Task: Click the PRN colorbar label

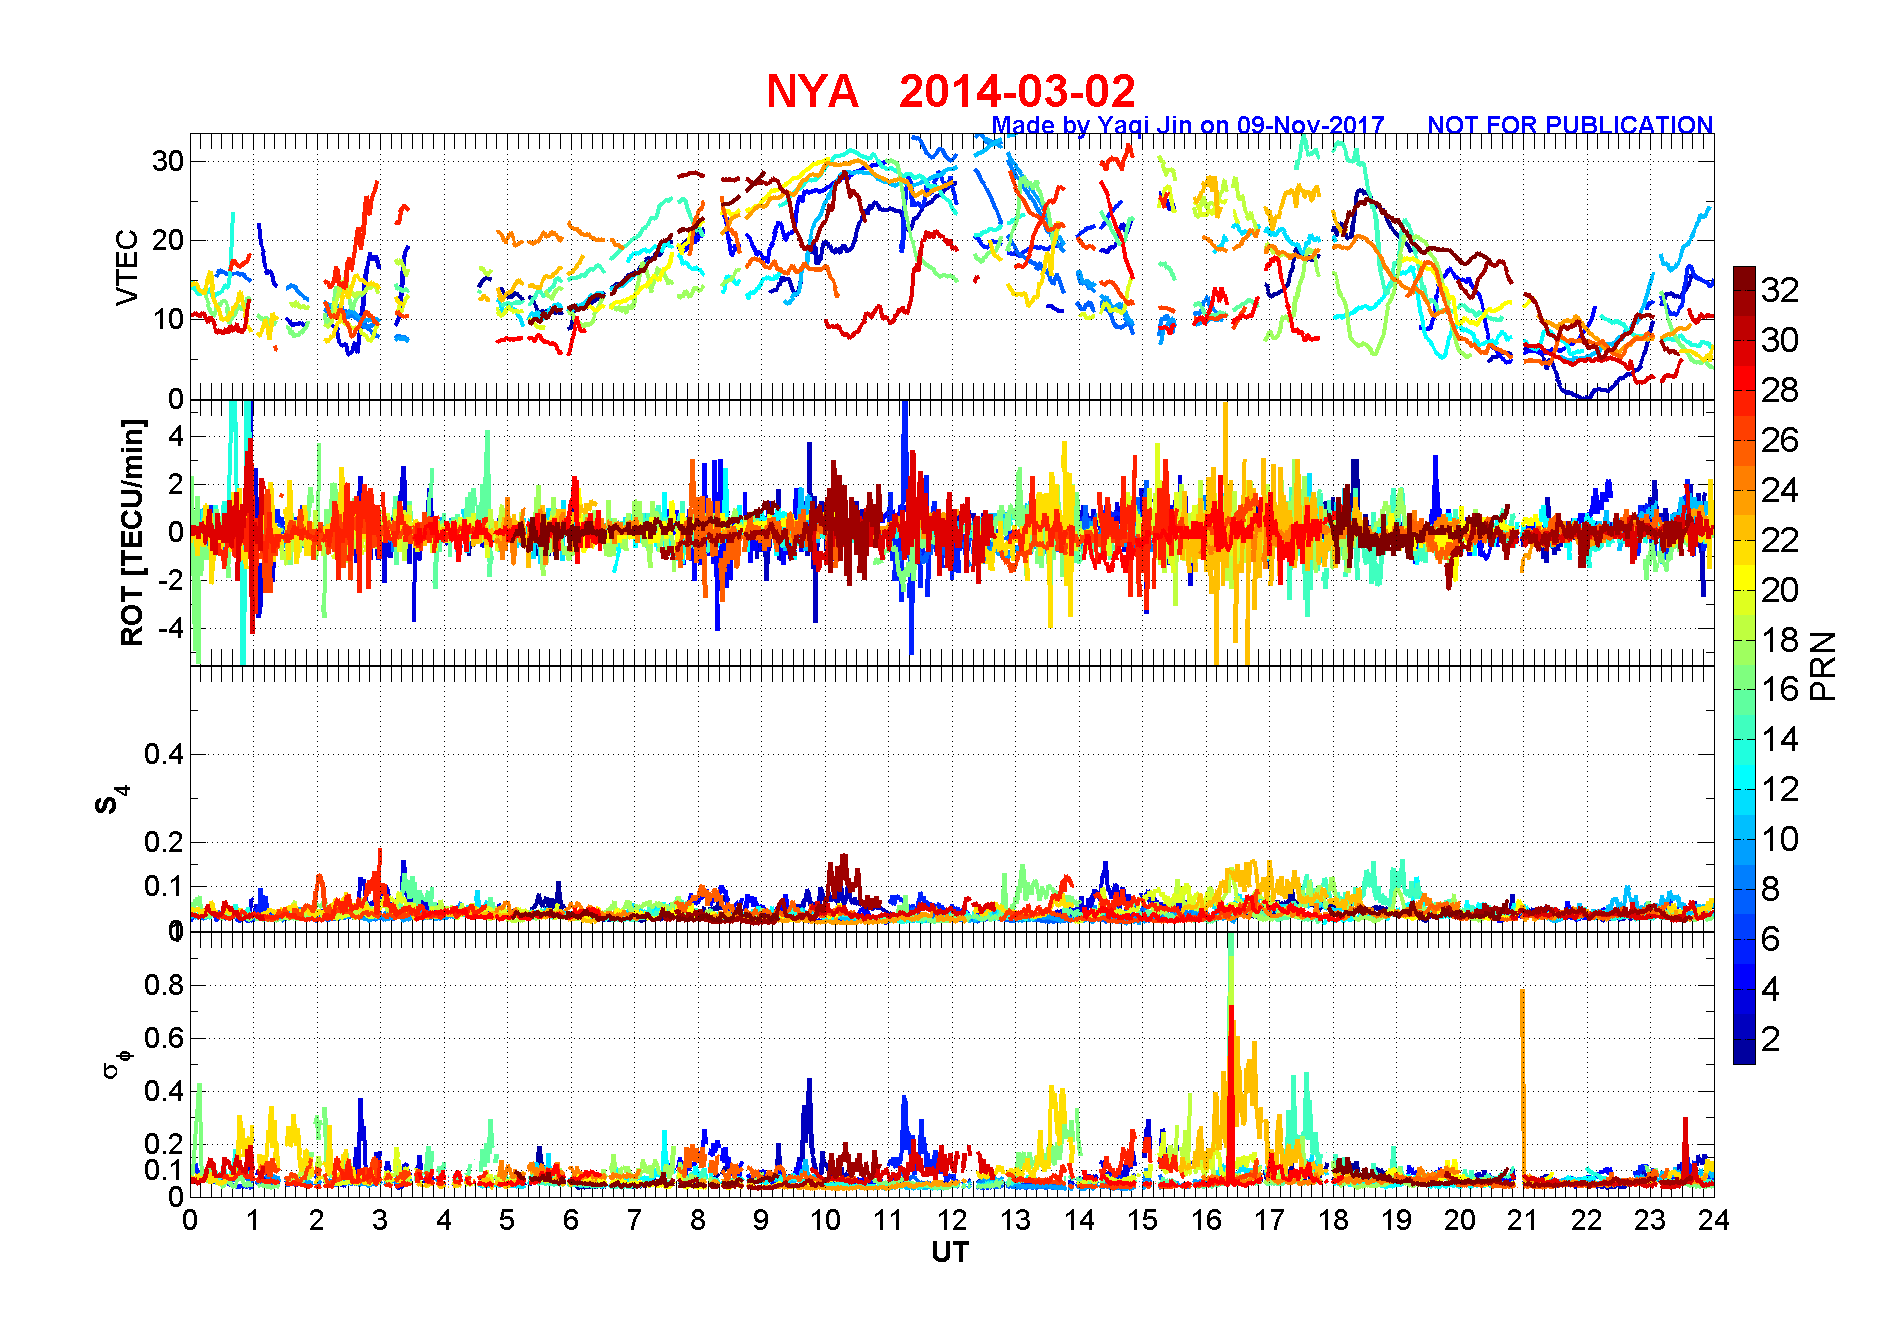Action: (x=1823, y=665)
